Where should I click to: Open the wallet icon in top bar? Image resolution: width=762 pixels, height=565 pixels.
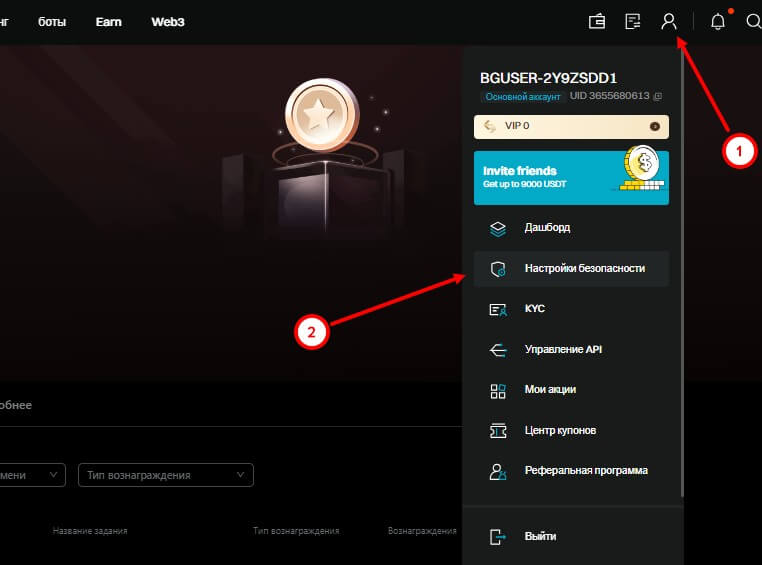[597, 21]
